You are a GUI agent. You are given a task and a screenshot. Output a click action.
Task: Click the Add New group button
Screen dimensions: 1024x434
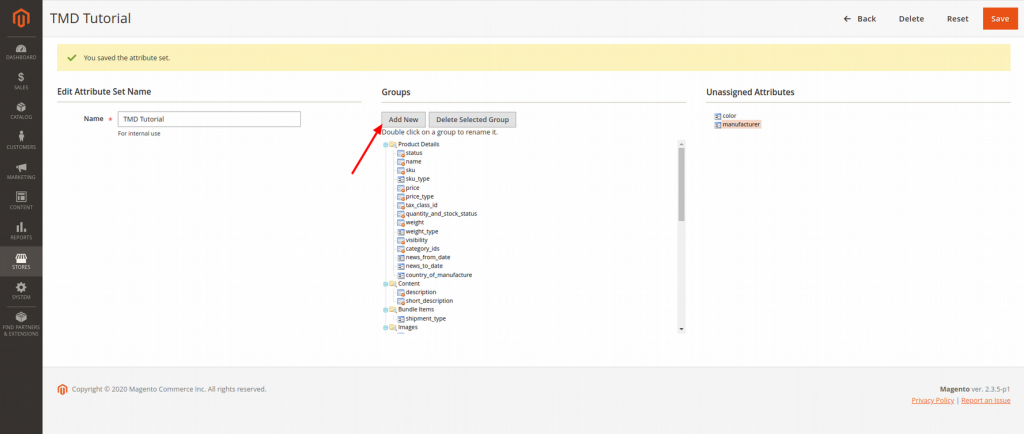pos(403,120)
